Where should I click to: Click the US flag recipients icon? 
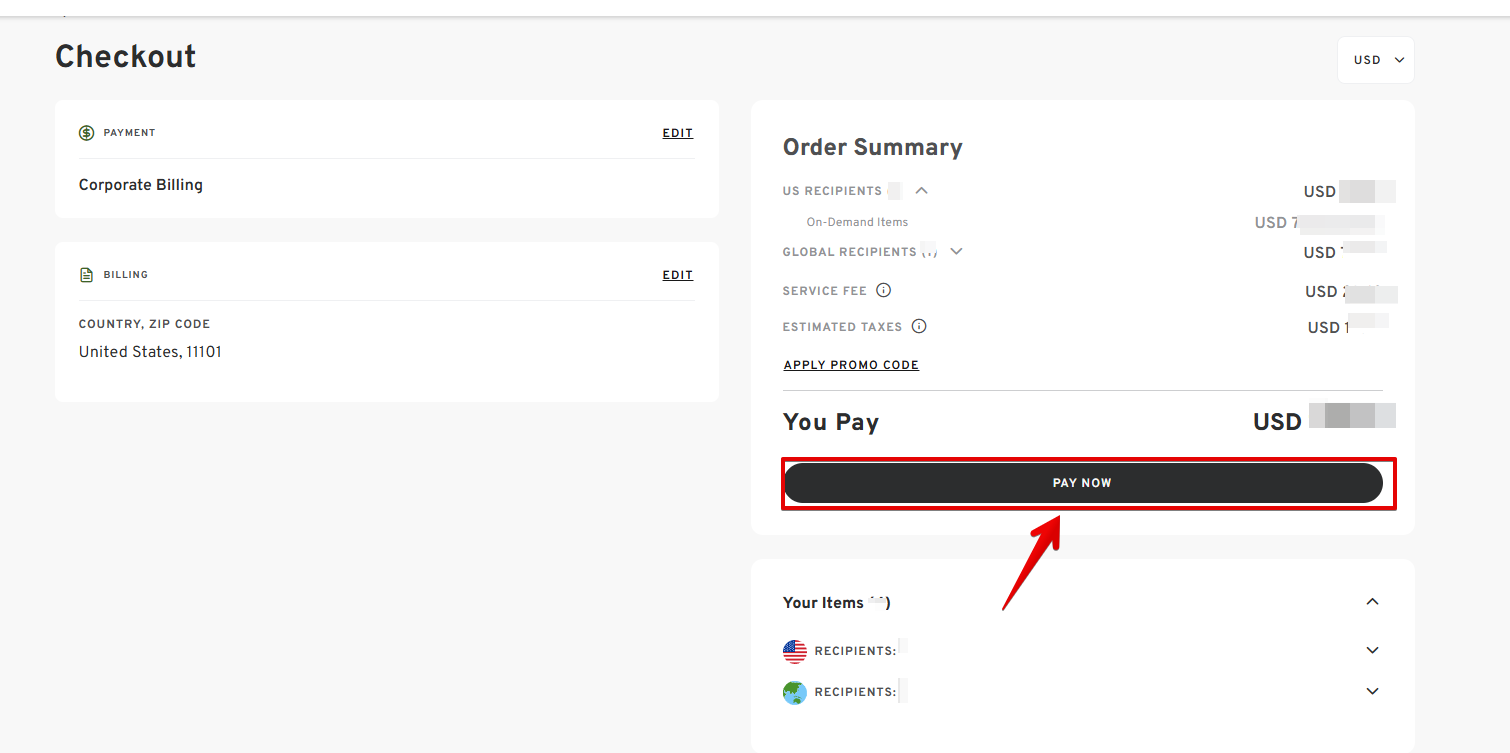[x=795, y=651]
